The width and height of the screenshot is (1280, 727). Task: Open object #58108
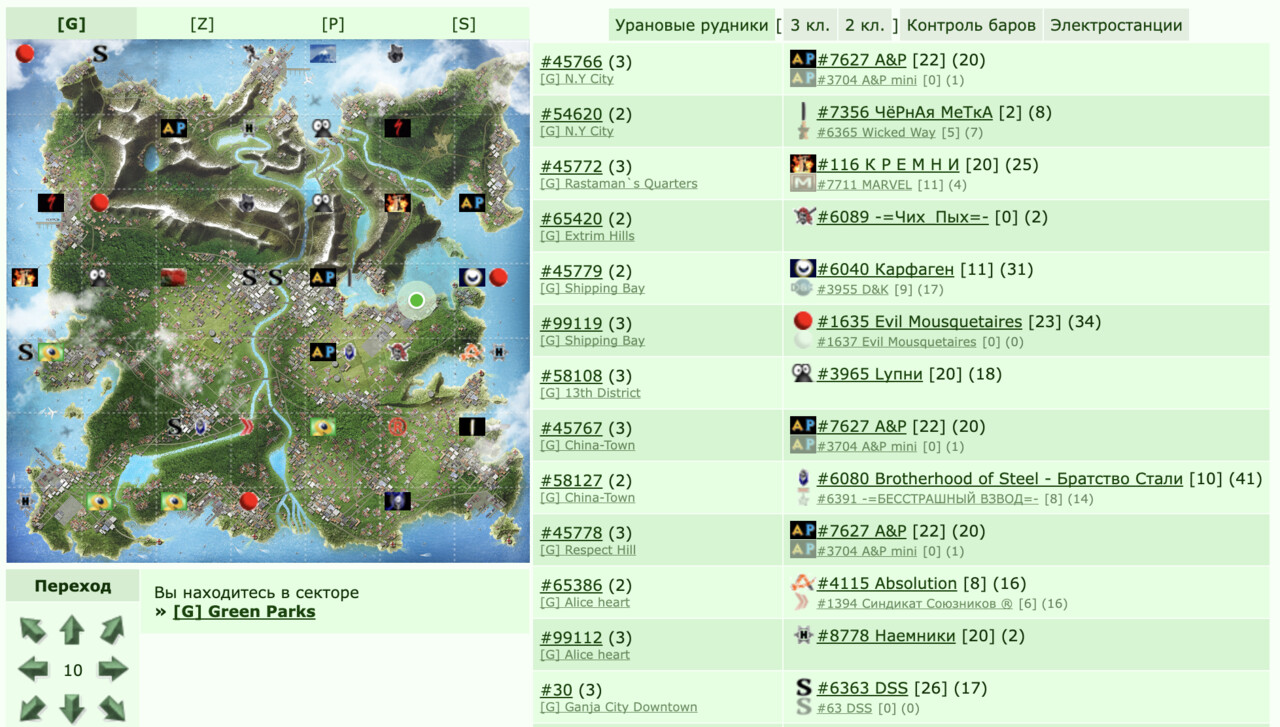571,376
